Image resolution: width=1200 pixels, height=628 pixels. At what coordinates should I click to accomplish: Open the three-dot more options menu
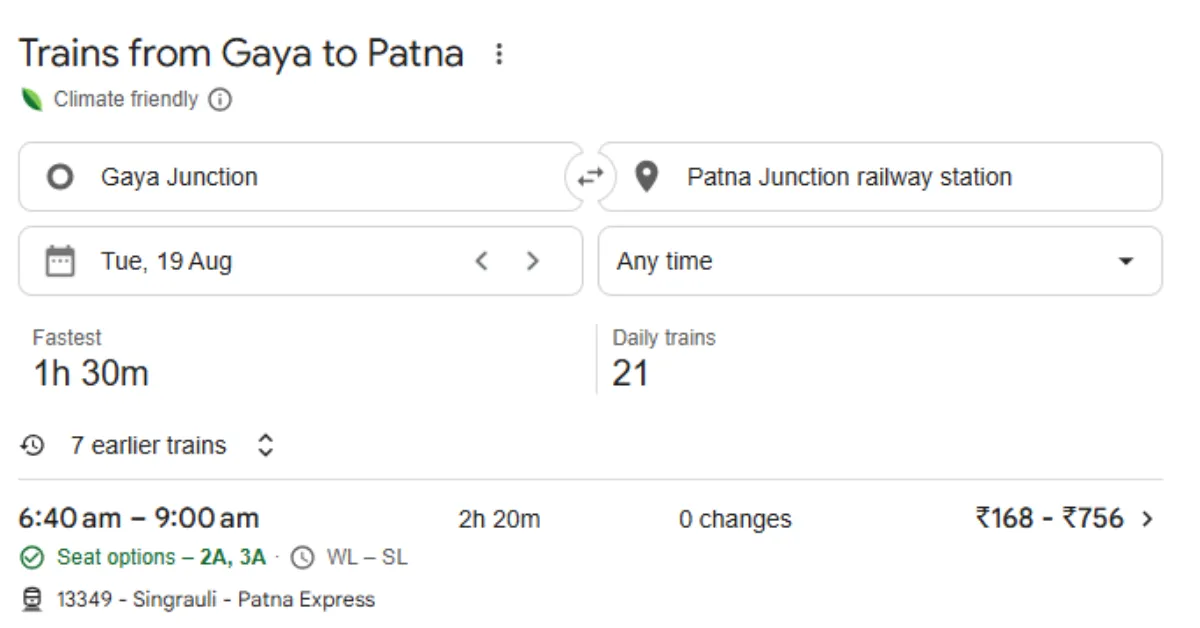click(499, 54)
